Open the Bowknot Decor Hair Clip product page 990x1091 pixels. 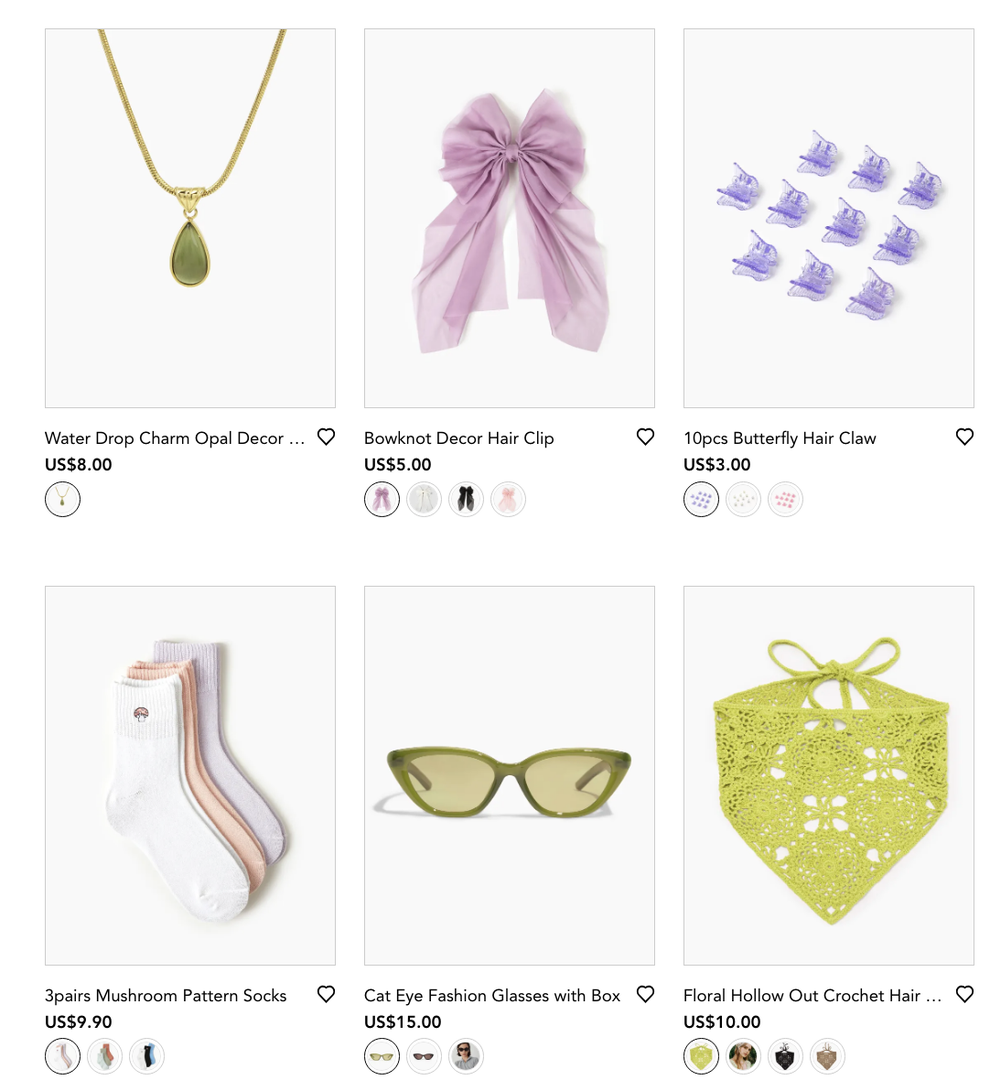[x=458, y=438]
